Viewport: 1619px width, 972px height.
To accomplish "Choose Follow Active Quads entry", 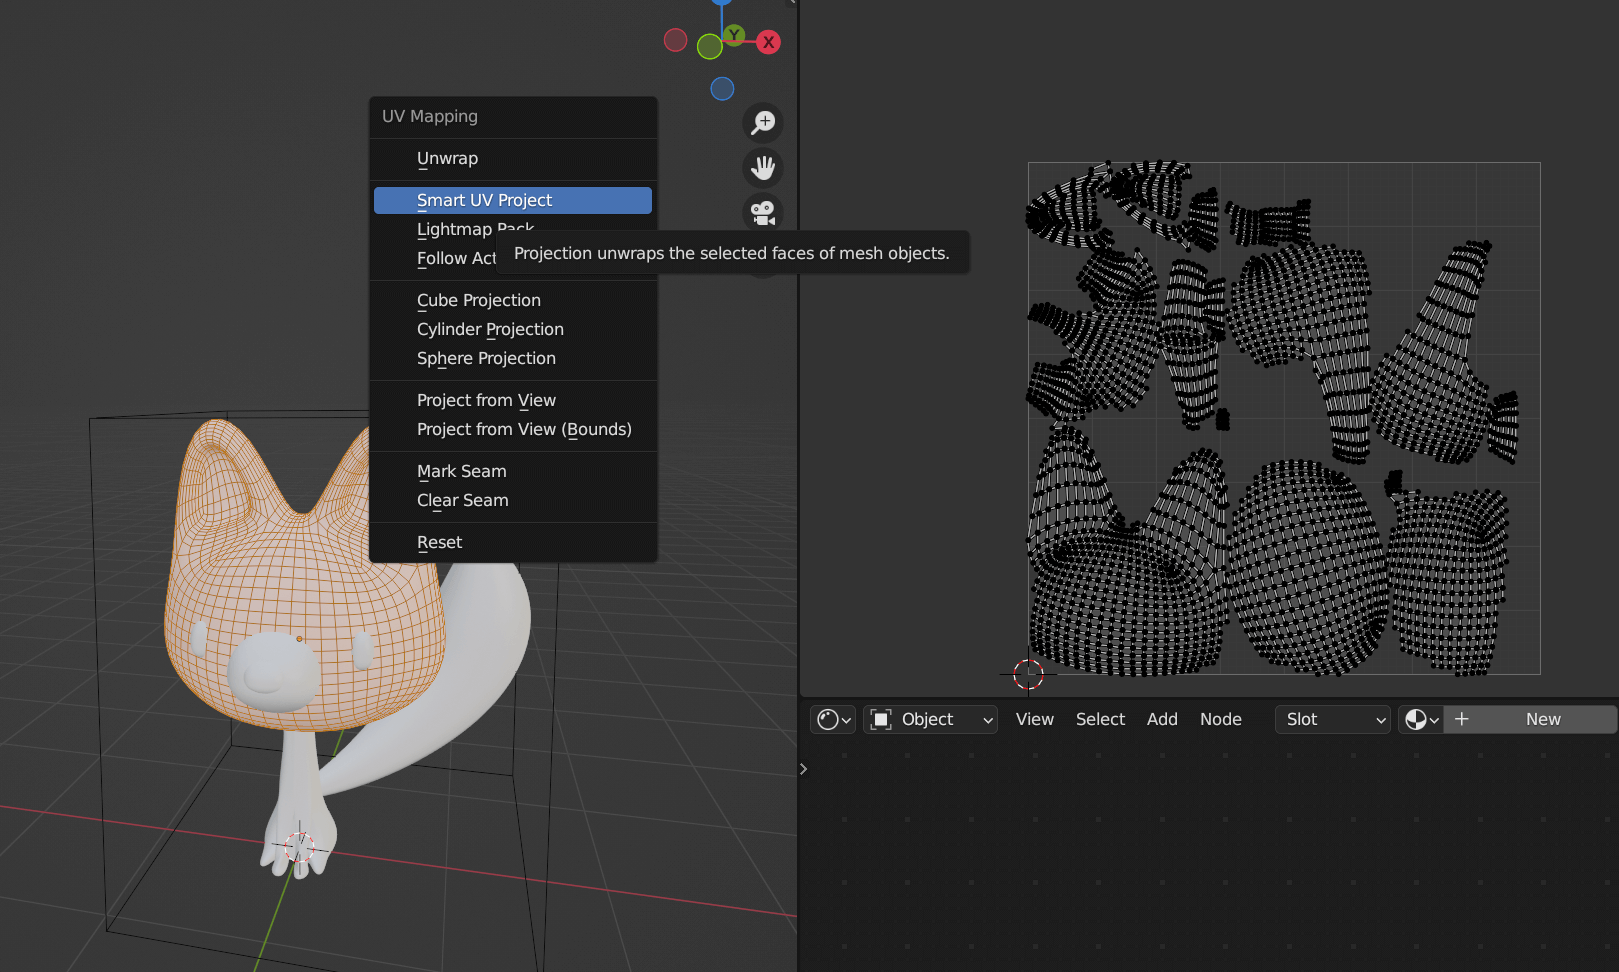I will click(x=456, y=258).
